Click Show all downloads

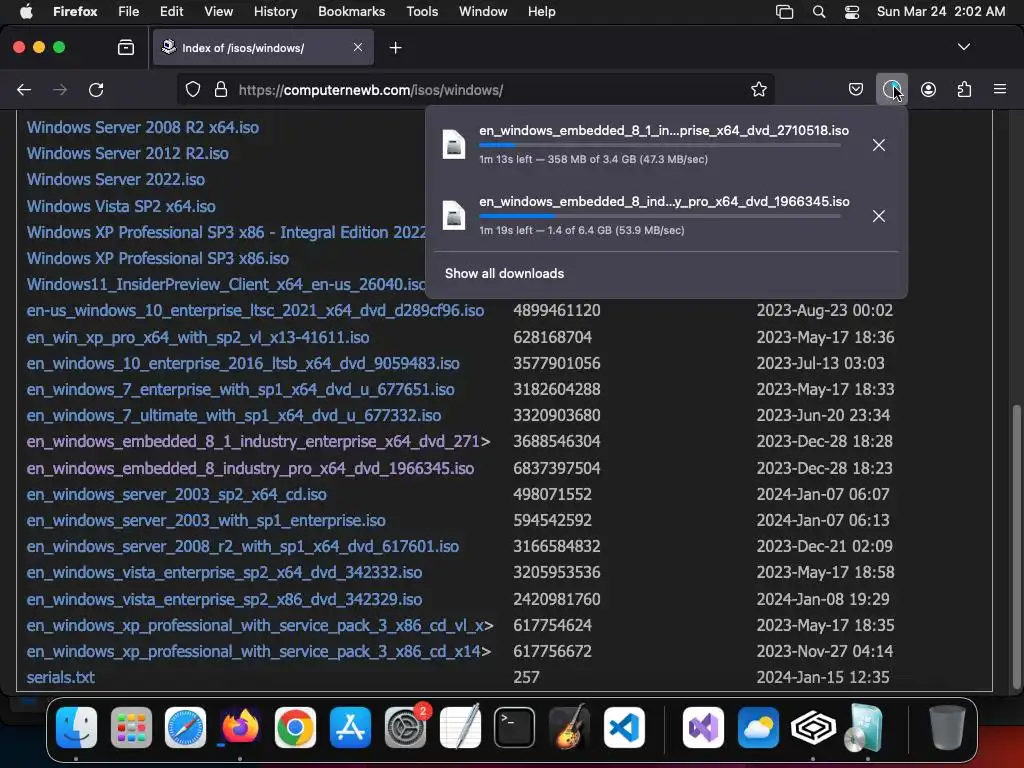pos(504,274)
